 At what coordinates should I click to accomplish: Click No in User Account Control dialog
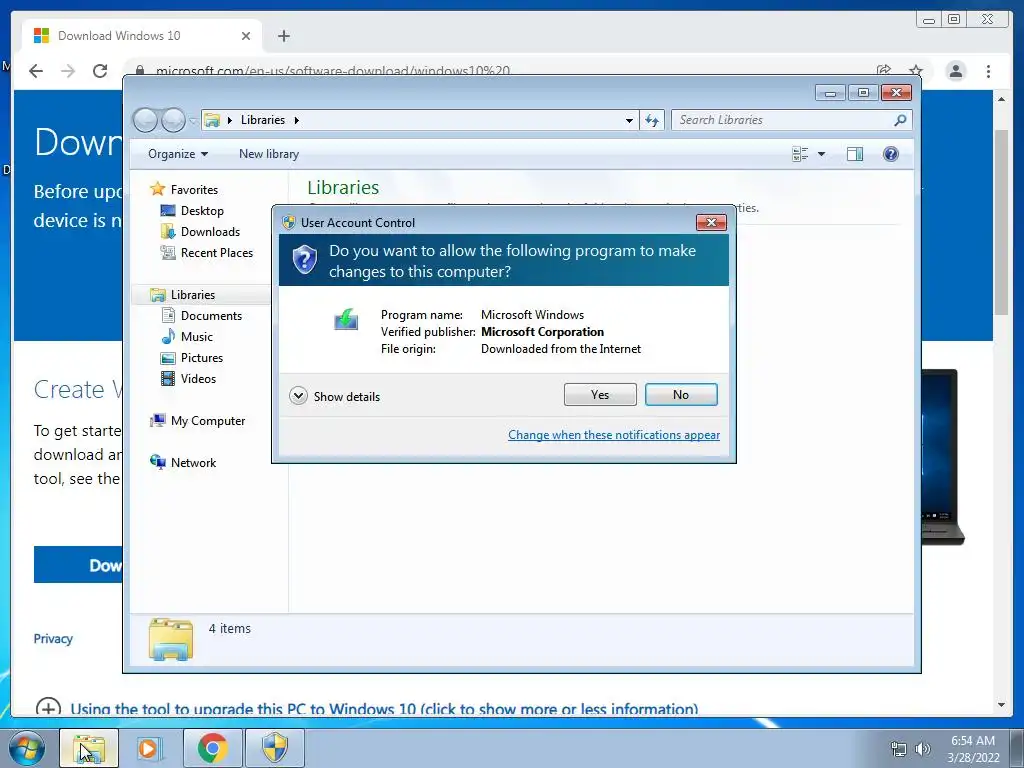click(x=680, y=394)
